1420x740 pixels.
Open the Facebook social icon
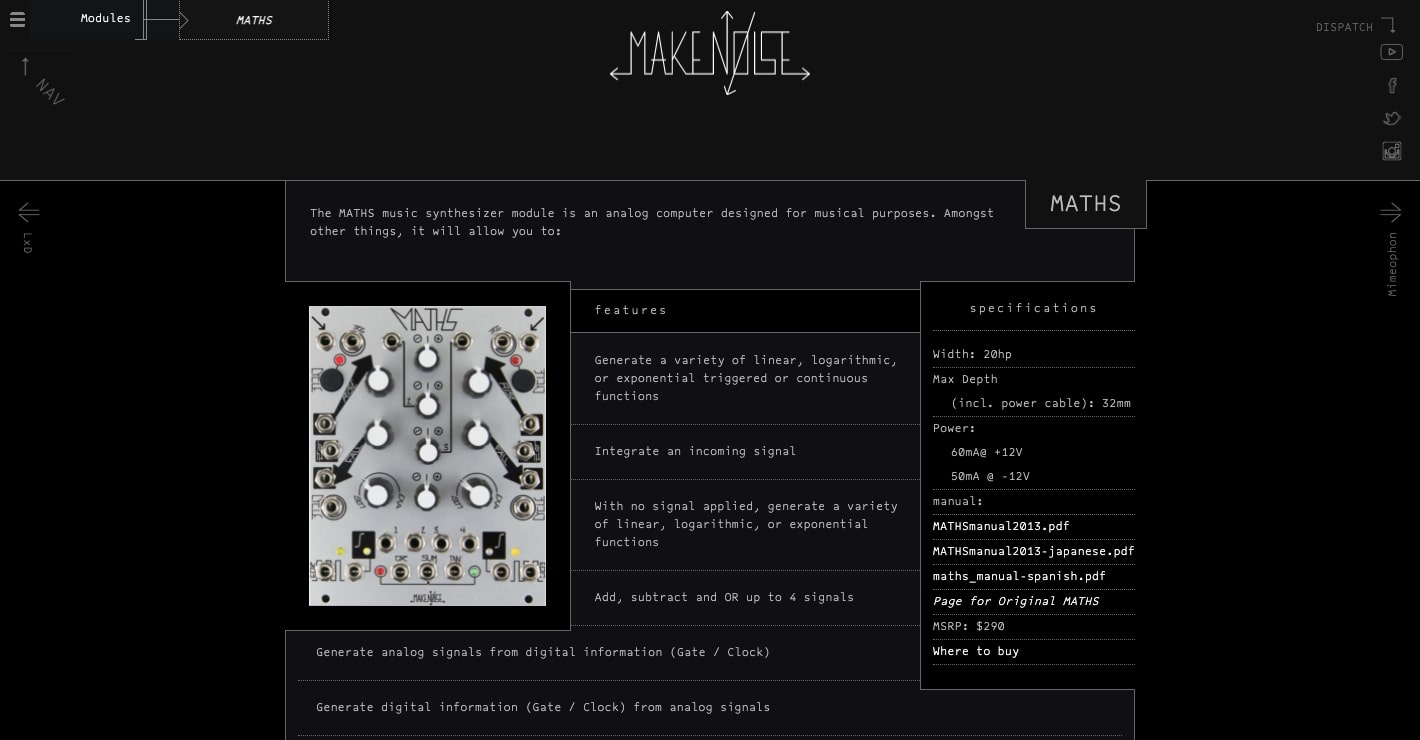1392,86
